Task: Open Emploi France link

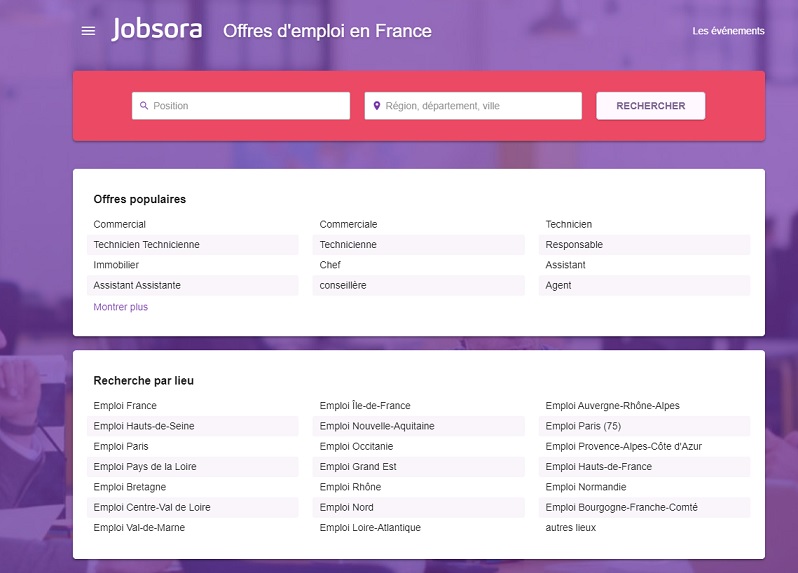Action: click(125, 406)
